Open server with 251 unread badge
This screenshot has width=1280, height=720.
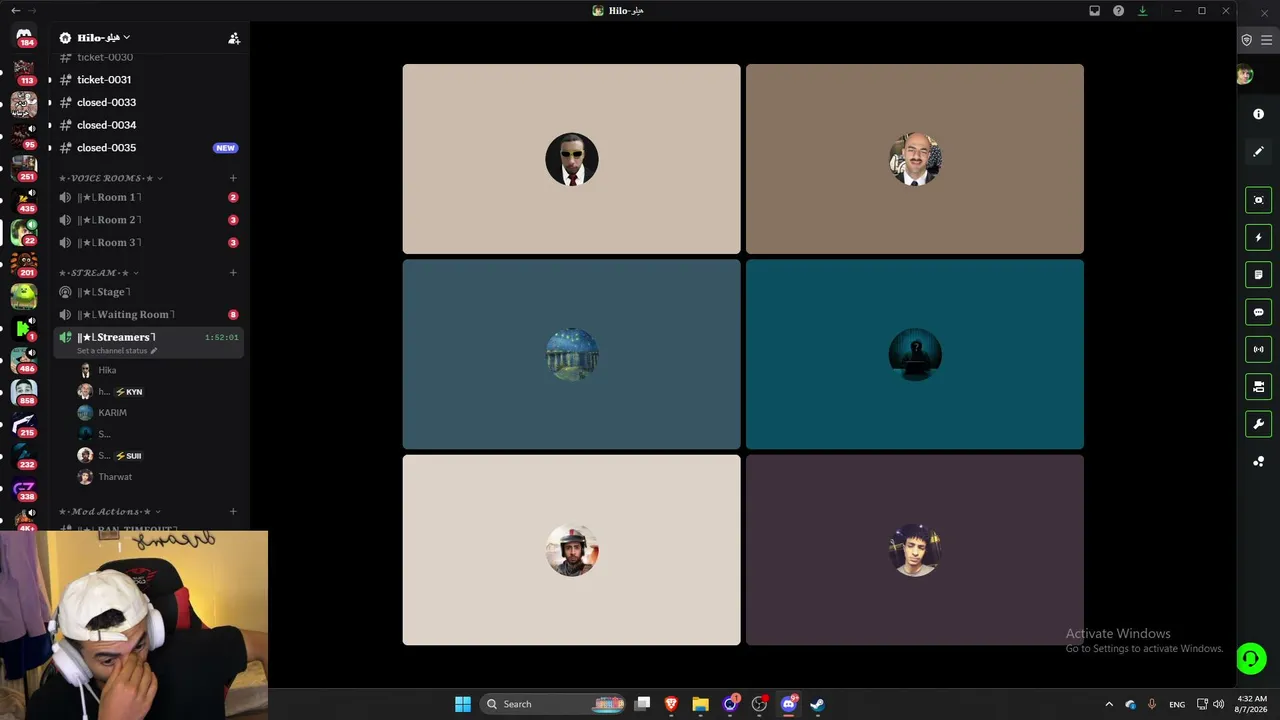[24, 168]
